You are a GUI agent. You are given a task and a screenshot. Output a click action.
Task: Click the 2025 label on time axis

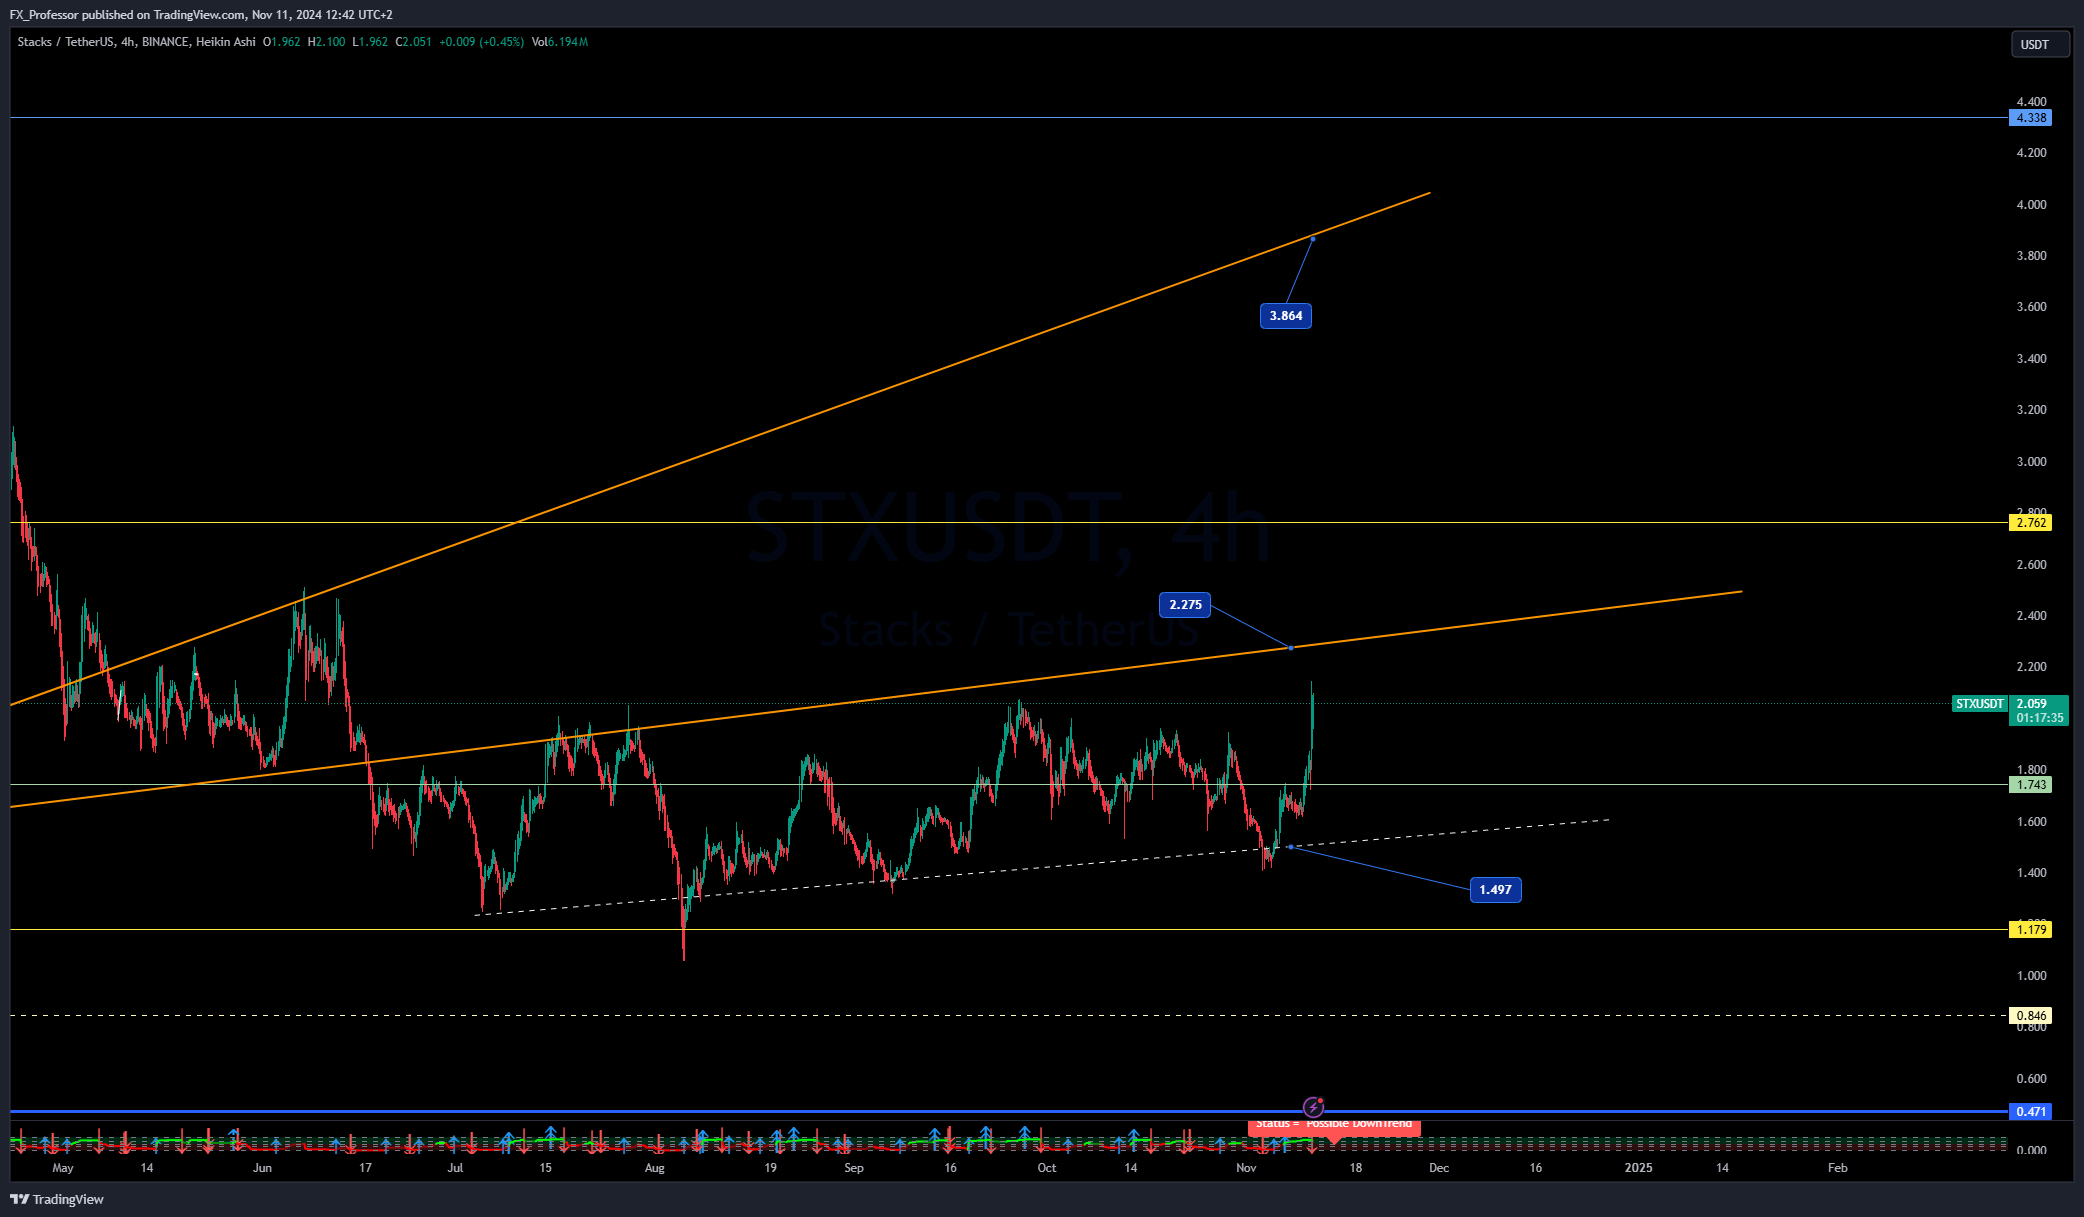point(1638,1168)
